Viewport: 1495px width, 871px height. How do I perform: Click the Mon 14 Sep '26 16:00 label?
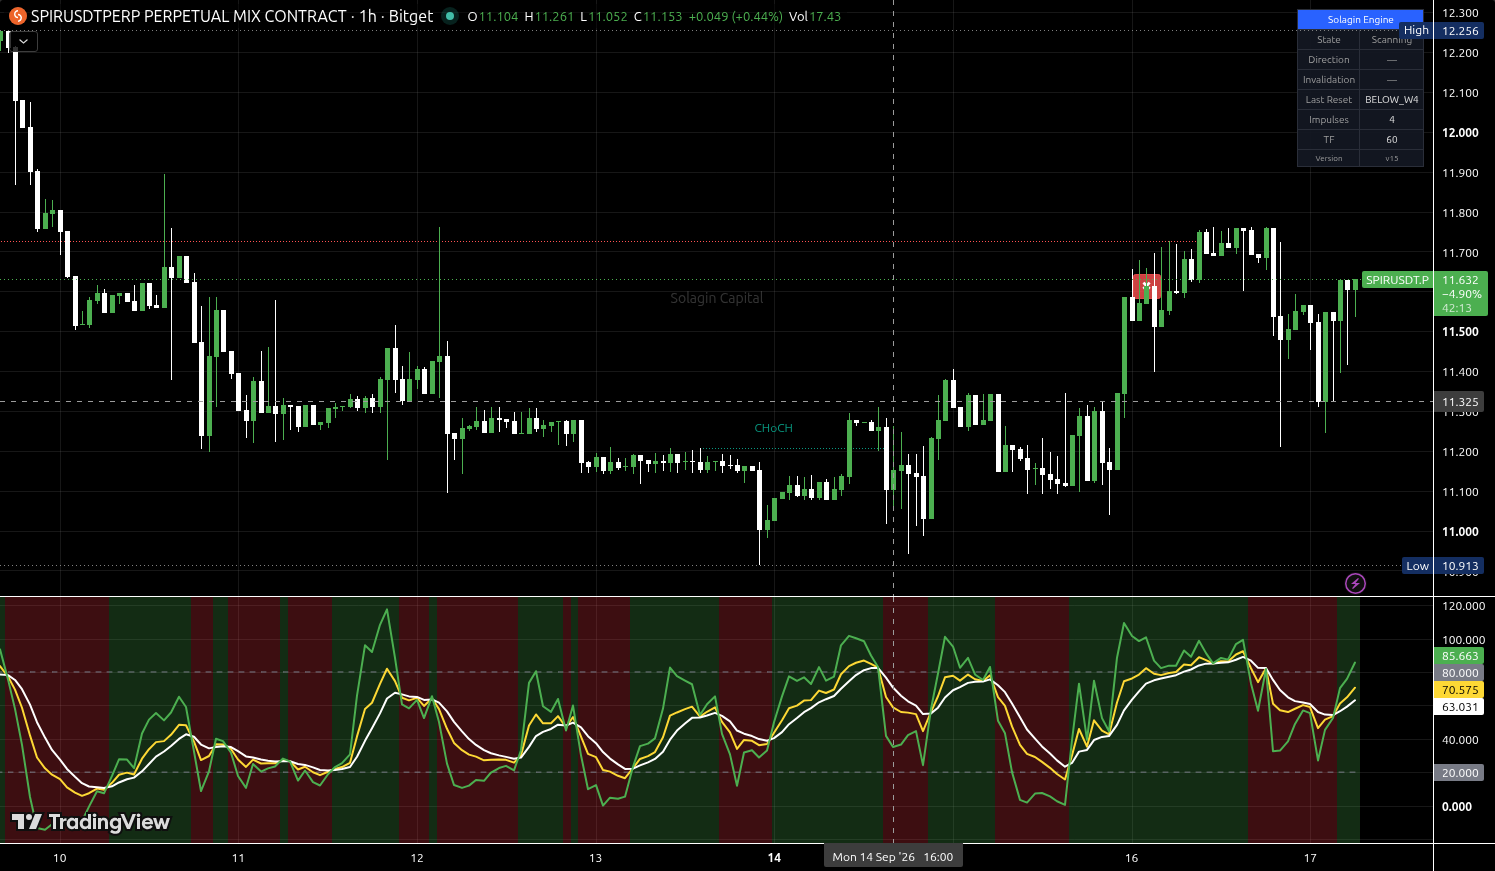[x=892, y=857]
